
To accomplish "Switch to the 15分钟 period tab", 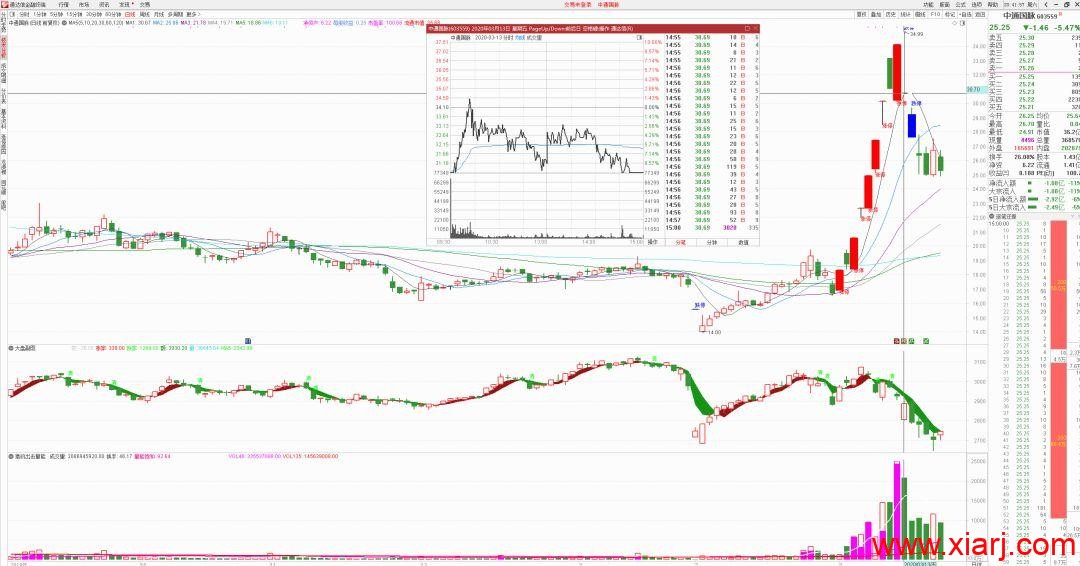I will (x=74, y=14).
